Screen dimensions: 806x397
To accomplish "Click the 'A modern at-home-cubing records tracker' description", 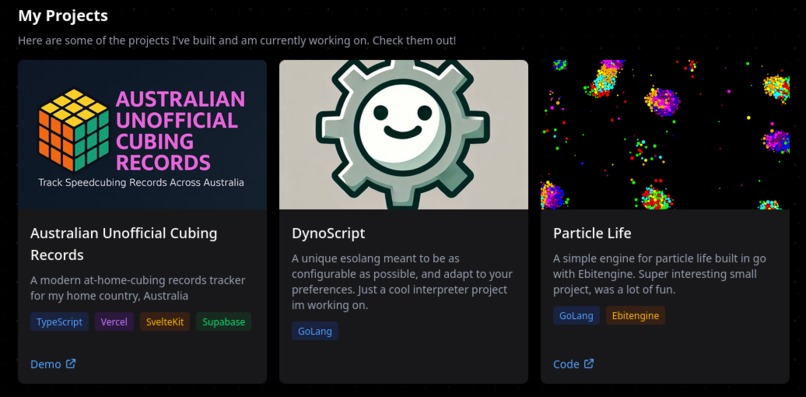I will tap(138, 288).
